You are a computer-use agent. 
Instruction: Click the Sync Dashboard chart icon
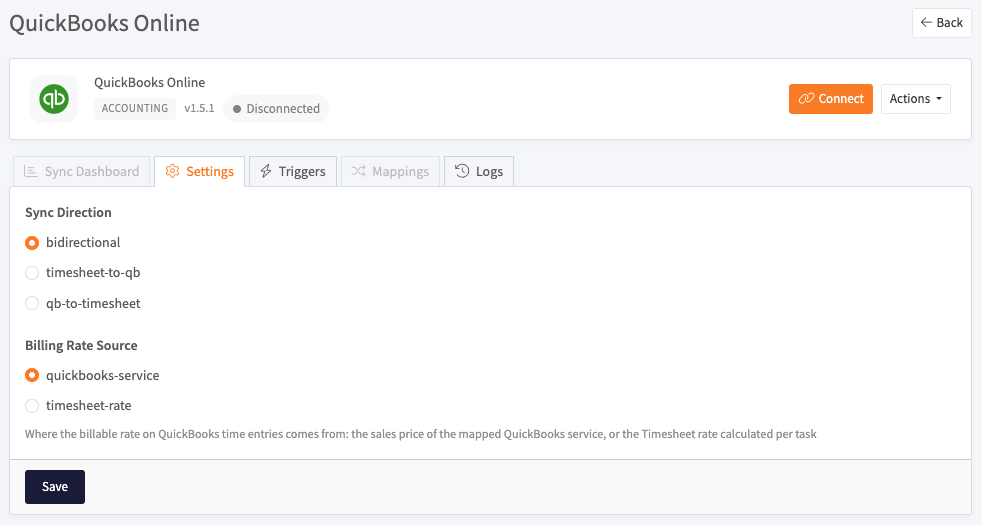click(30, 171)
